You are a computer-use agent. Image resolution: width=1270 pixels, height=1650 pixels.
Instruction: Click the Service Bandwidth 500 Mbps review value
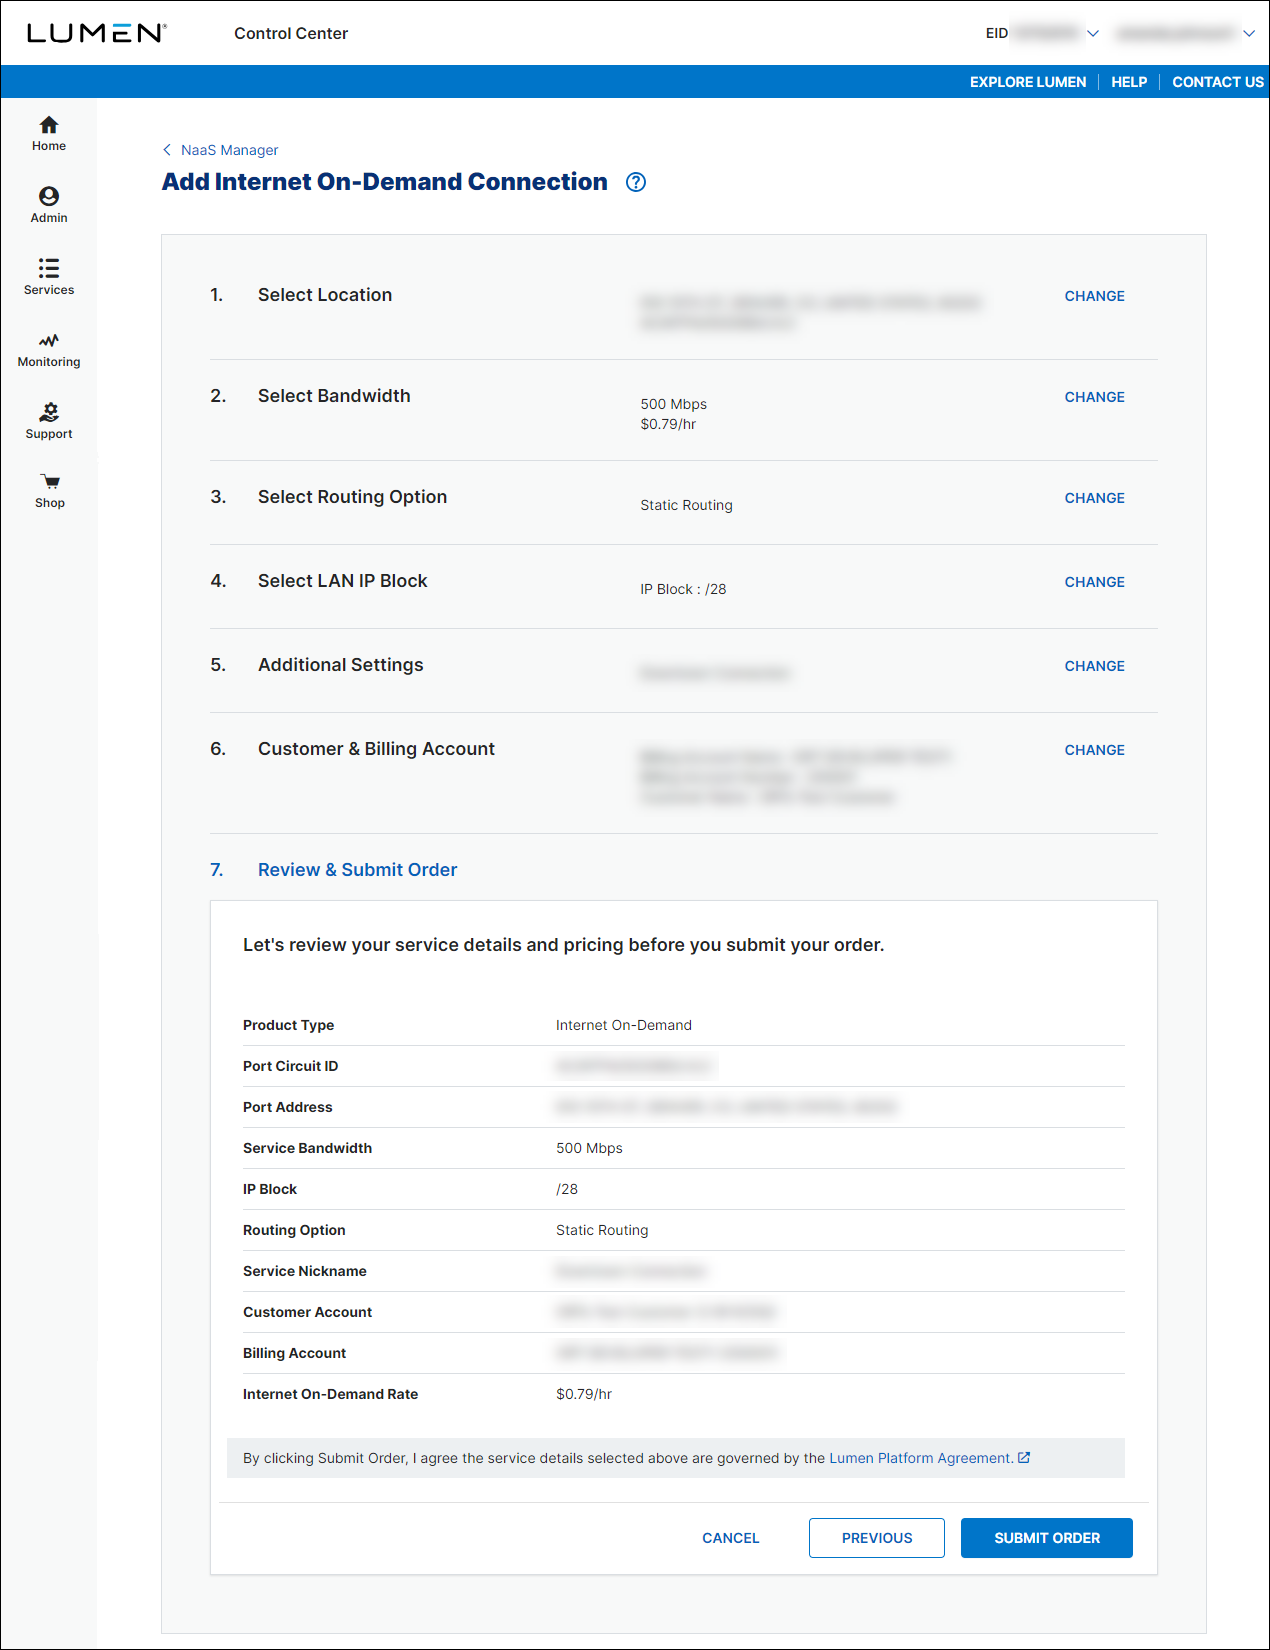590,1148
